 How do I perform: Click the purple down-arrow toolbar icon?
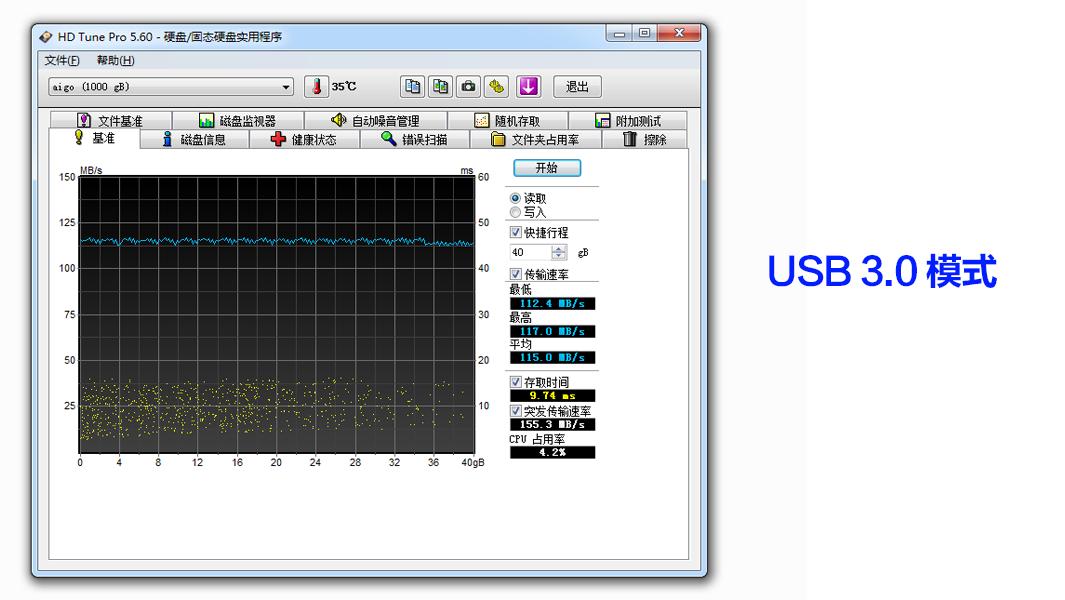point(528,87)
